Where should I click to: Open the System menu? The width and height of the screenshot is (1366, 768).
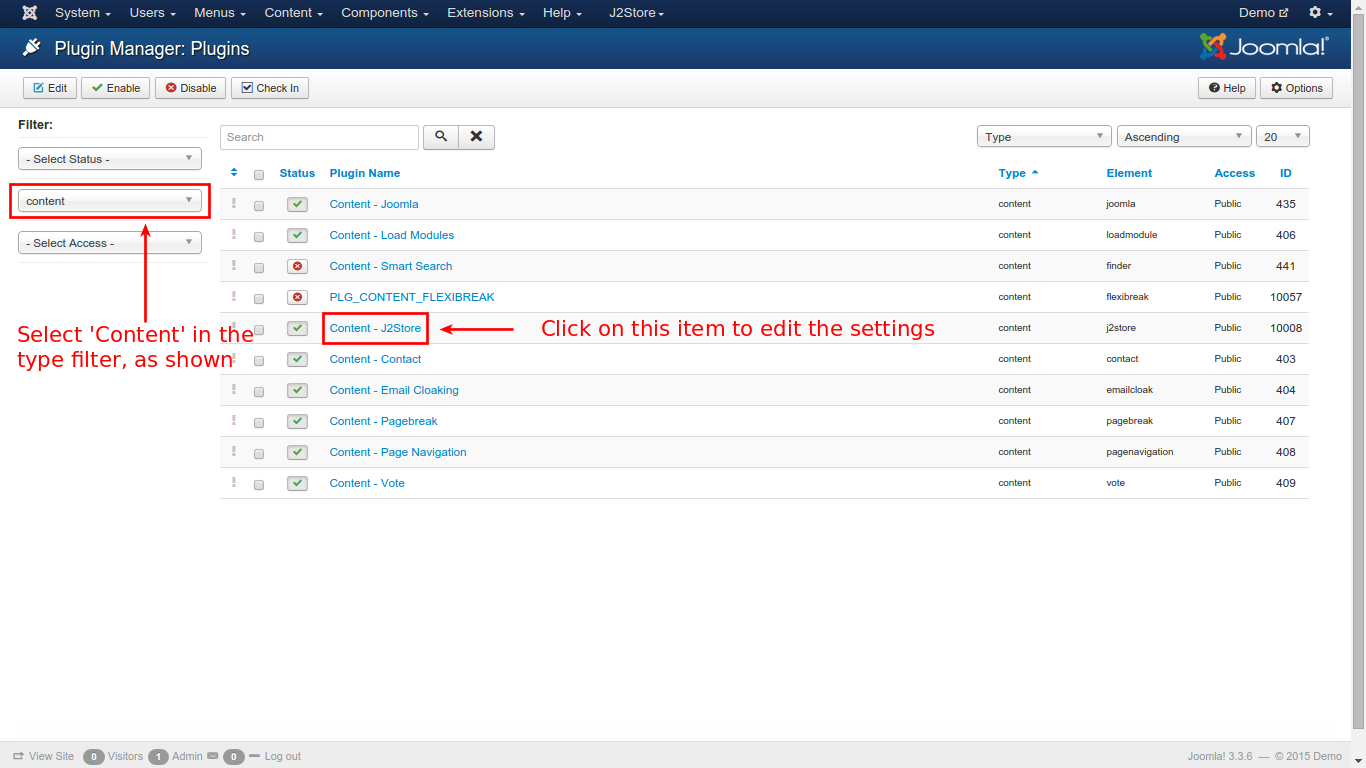(83, 13)
